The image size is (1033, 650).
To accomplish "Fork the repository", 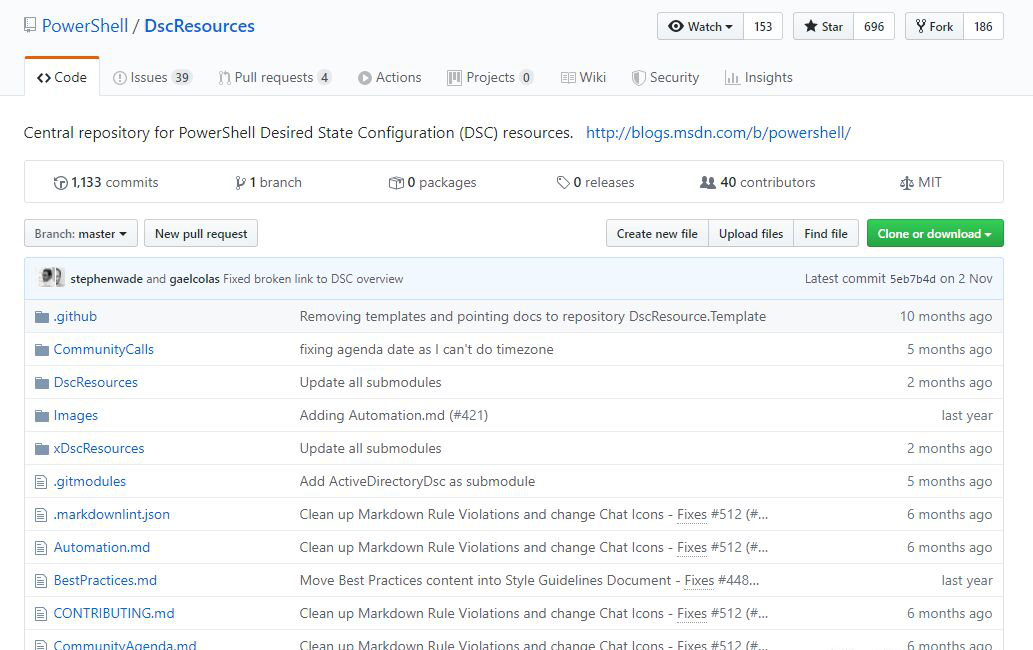I will [935, 26].
